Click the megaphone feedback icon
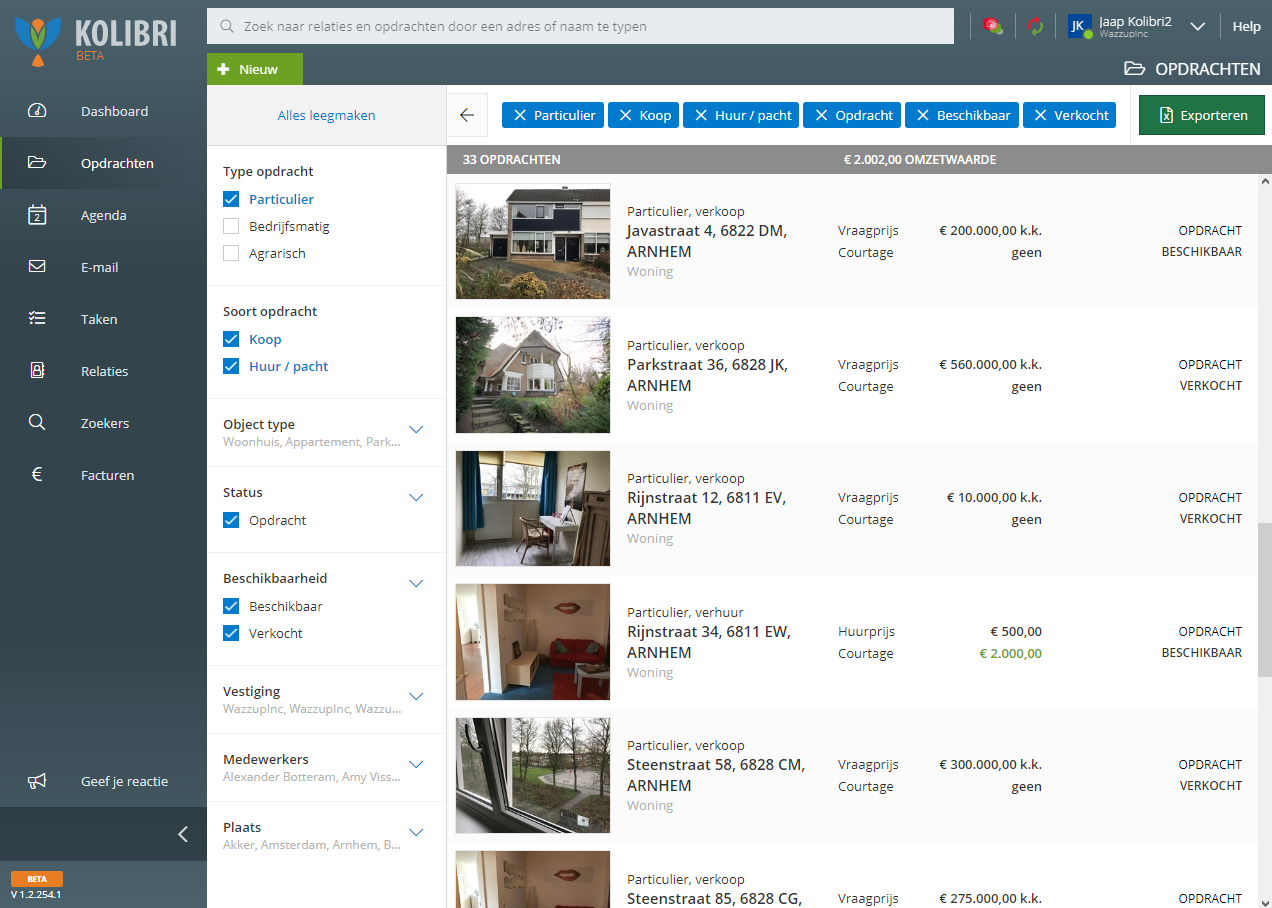Image resolution: width=1272 pixels, height=908 pixels. (37, 781)
